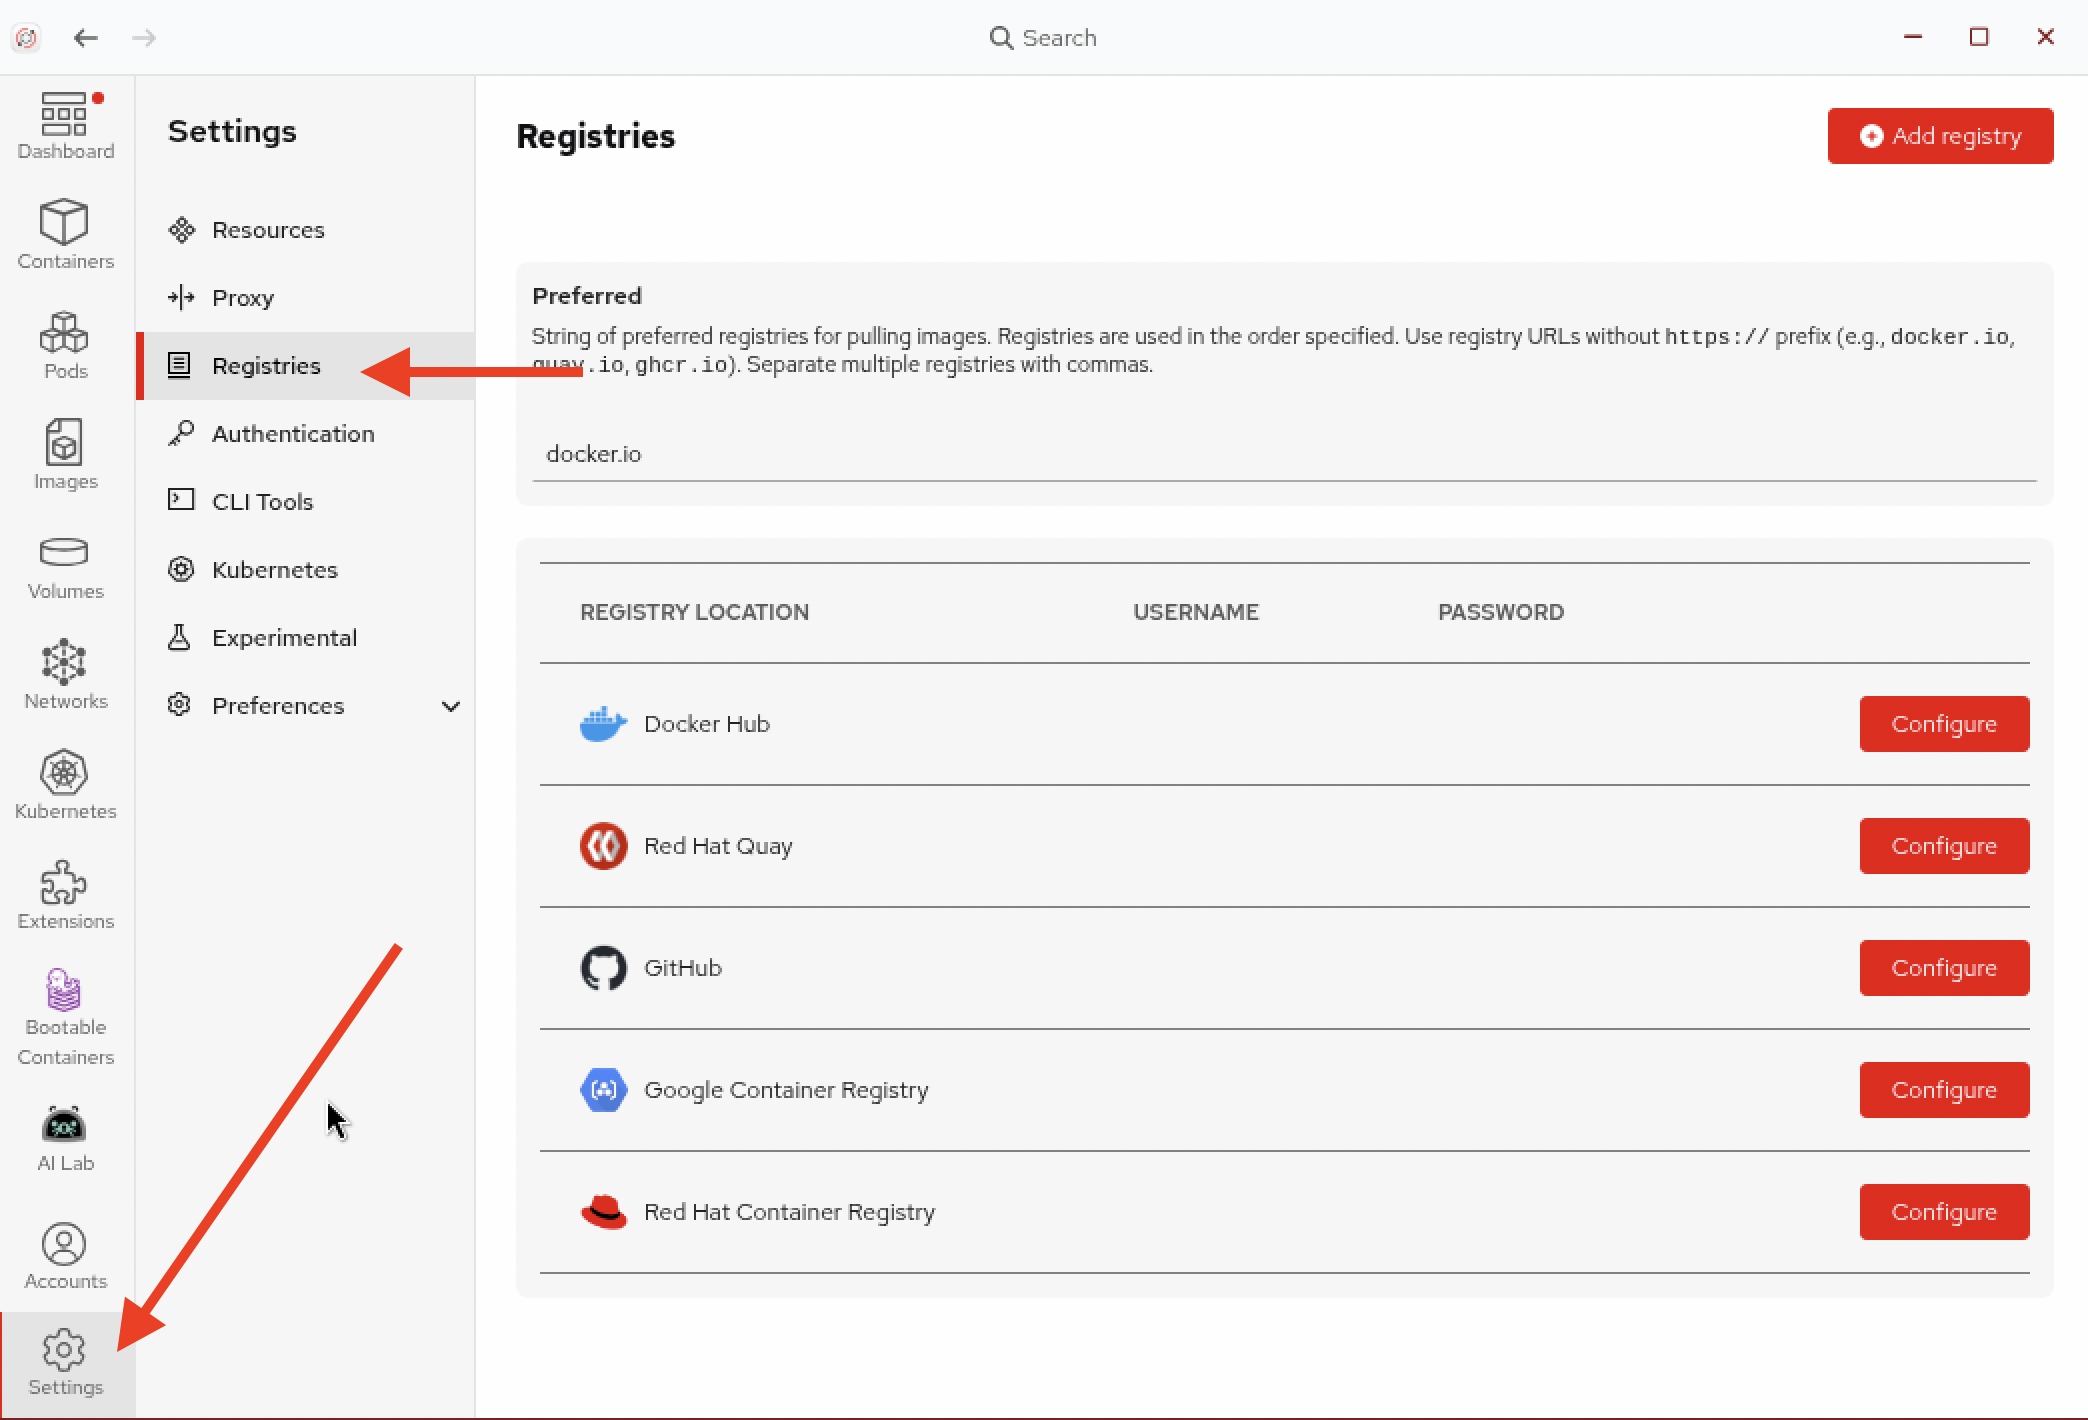Open the Networks section
The height and width of the screenshot is (1420, 2088).
point(65,675)
